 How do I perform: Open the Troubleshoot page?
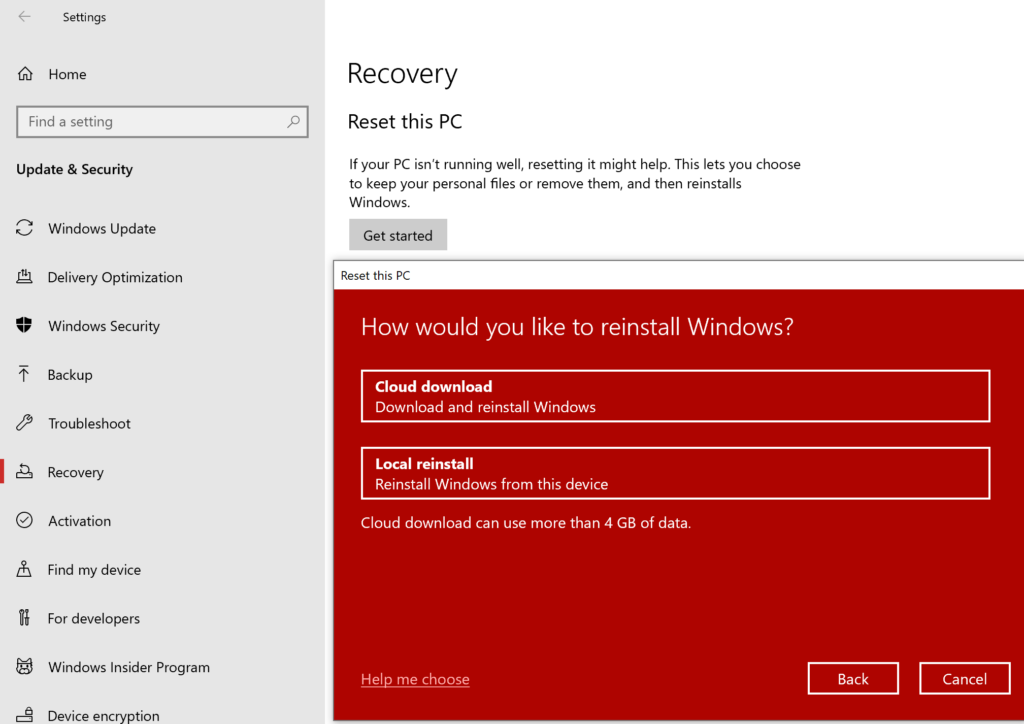[89, 424]
